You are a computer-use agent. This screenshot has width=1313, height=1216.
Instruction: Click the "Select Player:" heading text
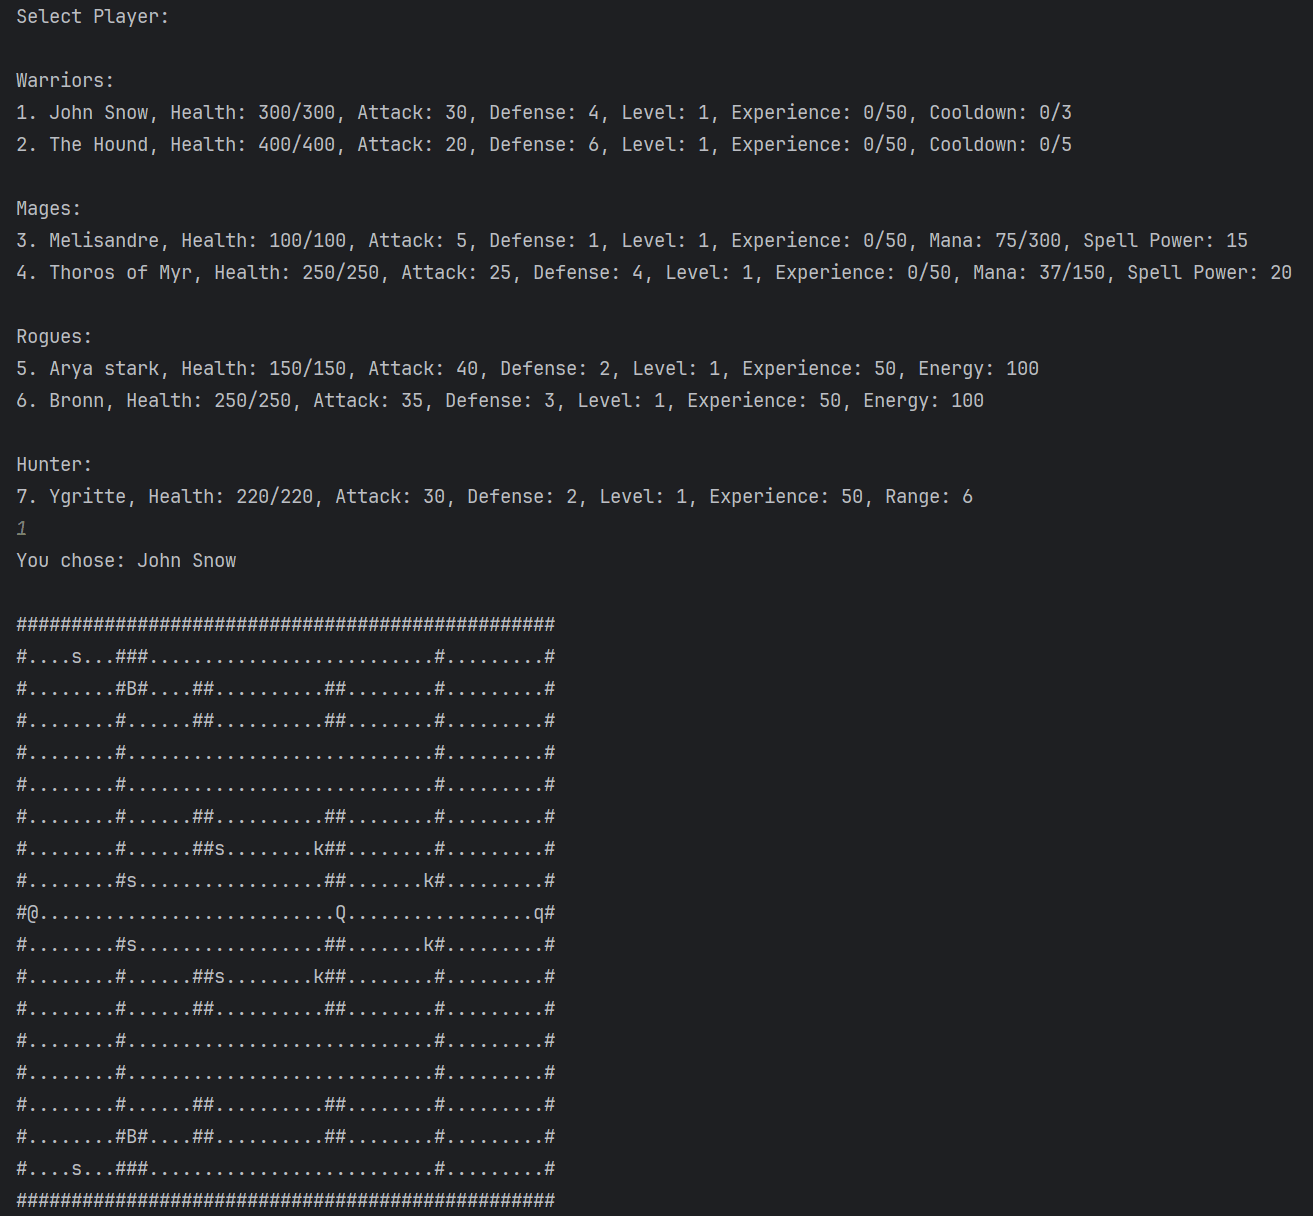tap(92, 17)
